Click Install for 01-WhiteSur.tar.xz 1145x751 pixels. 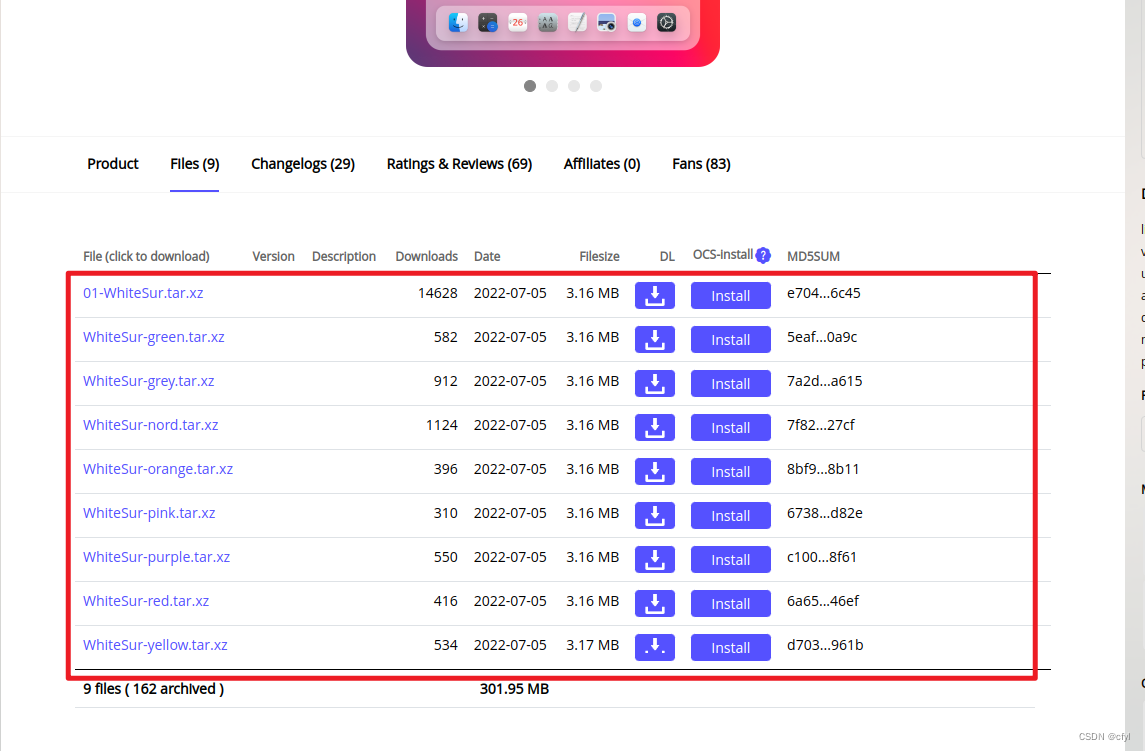pyautogui.click(x=730, y=296)
